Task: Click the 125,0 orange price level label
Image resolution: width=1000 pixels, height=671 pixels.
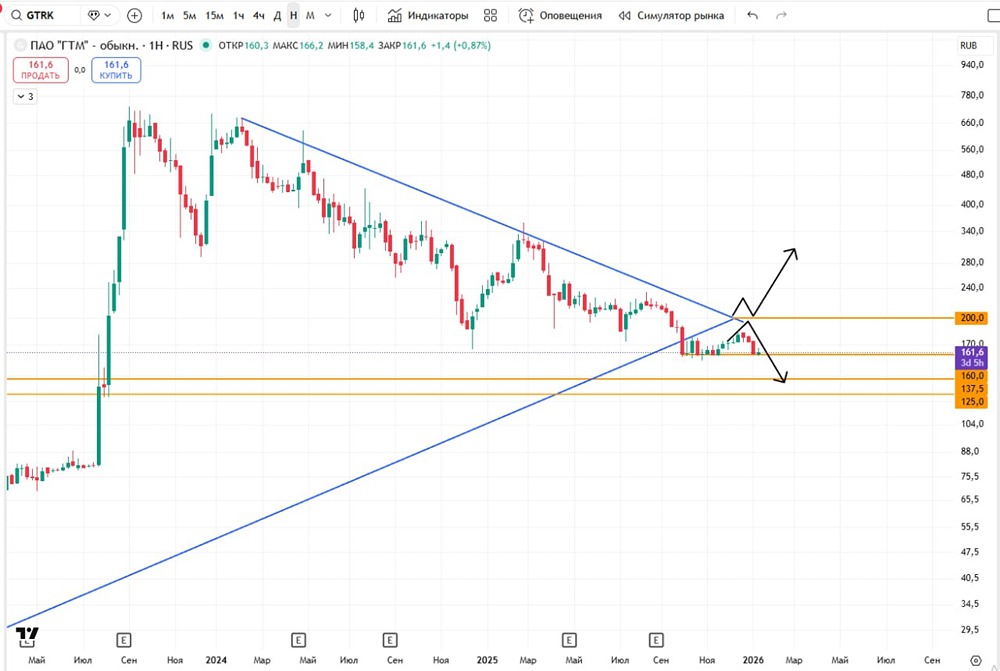Action: click(x=972, y=402)
